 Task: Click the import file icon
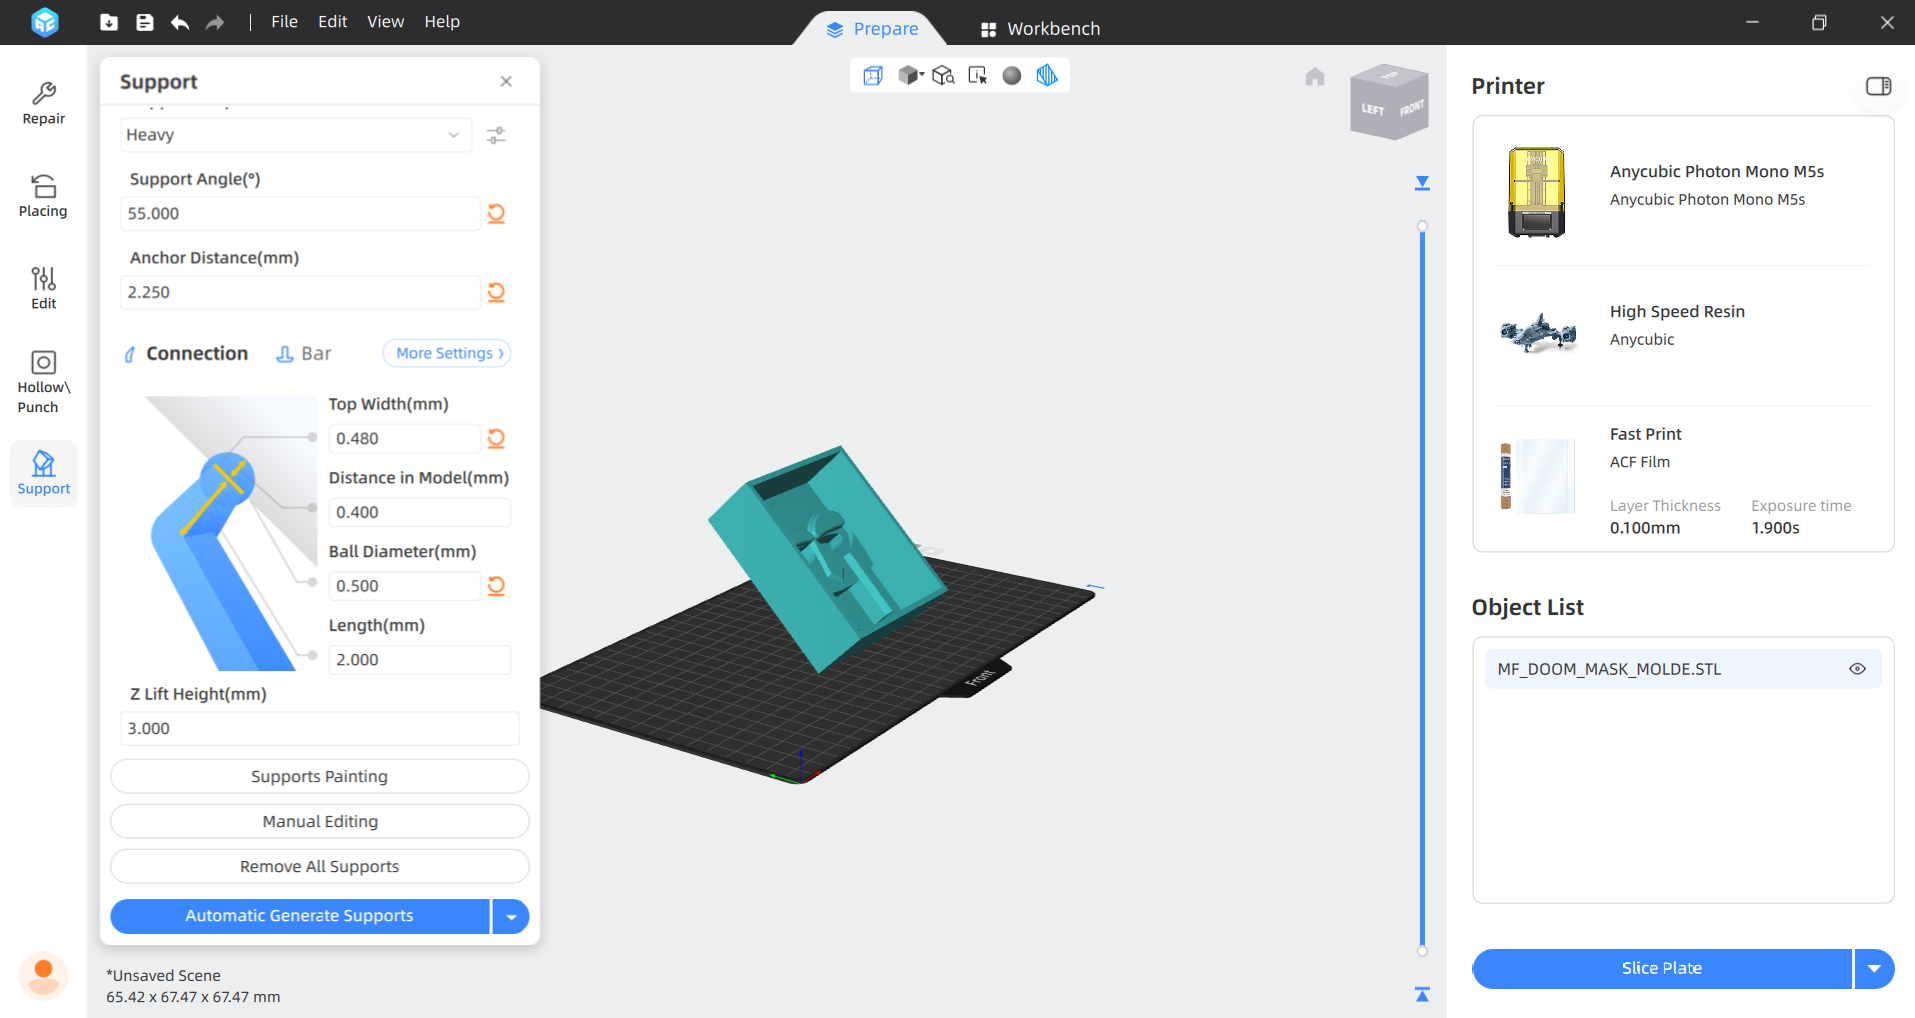pos(109,22)
